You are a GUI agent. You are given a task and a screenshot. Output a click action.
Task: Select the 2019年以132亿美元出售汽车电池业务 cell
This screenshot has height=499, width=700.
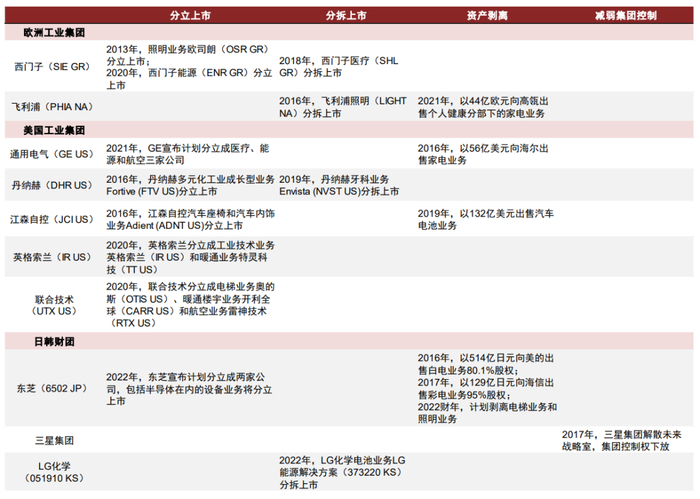tap(486, 220)
